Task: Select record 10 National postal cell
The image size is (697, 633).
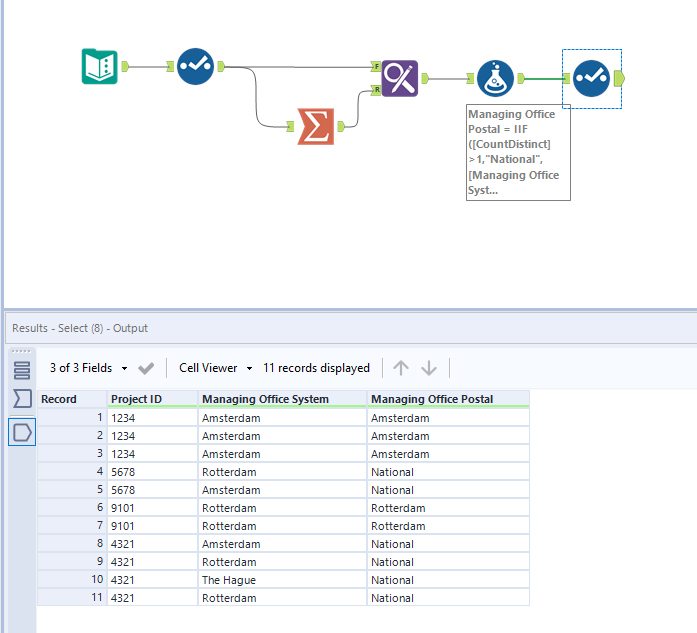Action: point(448,580)
